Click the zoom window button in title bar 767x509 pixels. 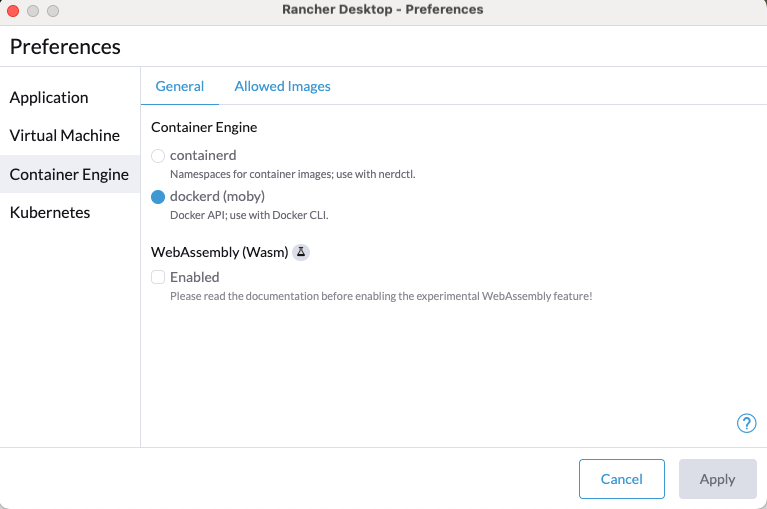tap(53, 10)
